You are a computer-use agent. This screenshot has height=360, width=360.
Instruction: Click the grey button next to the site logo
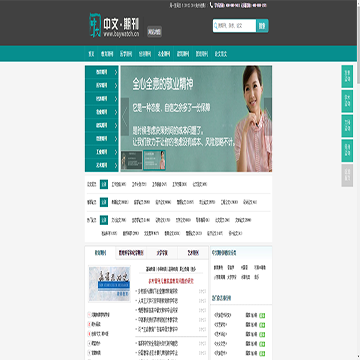point(154,32)
